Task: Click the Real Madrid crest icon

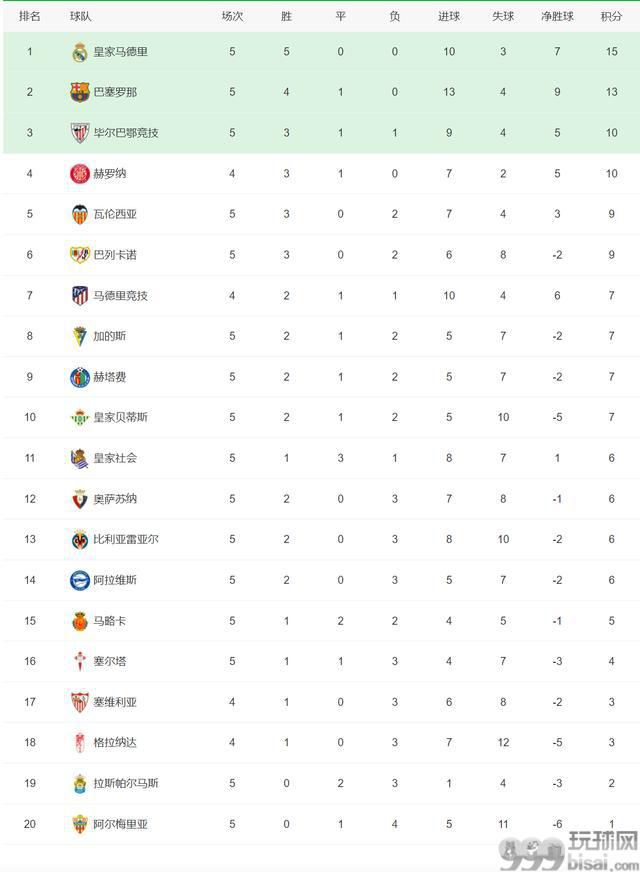Action: click(80, 52)
